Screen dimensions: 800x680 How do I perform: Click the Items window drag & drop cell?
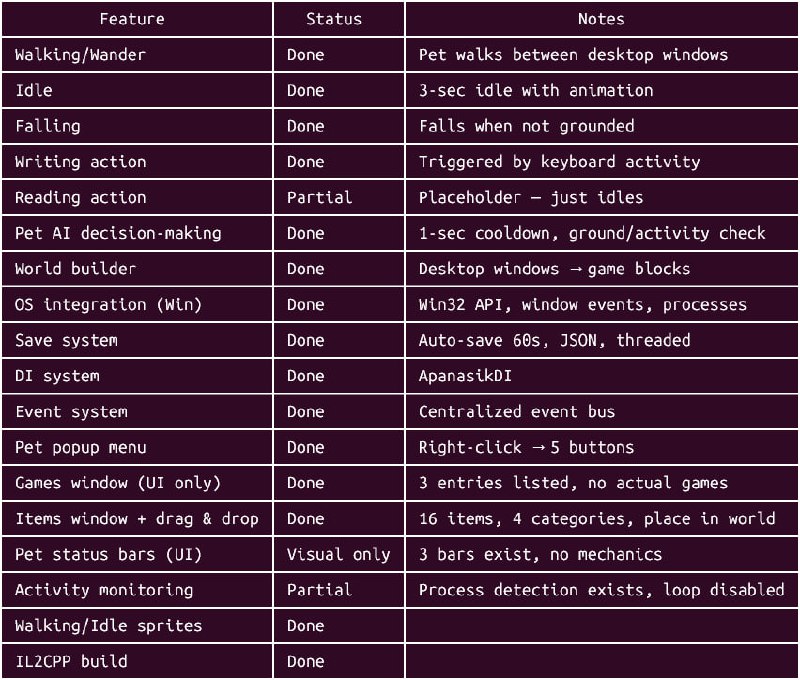click(x=136, y=519)
